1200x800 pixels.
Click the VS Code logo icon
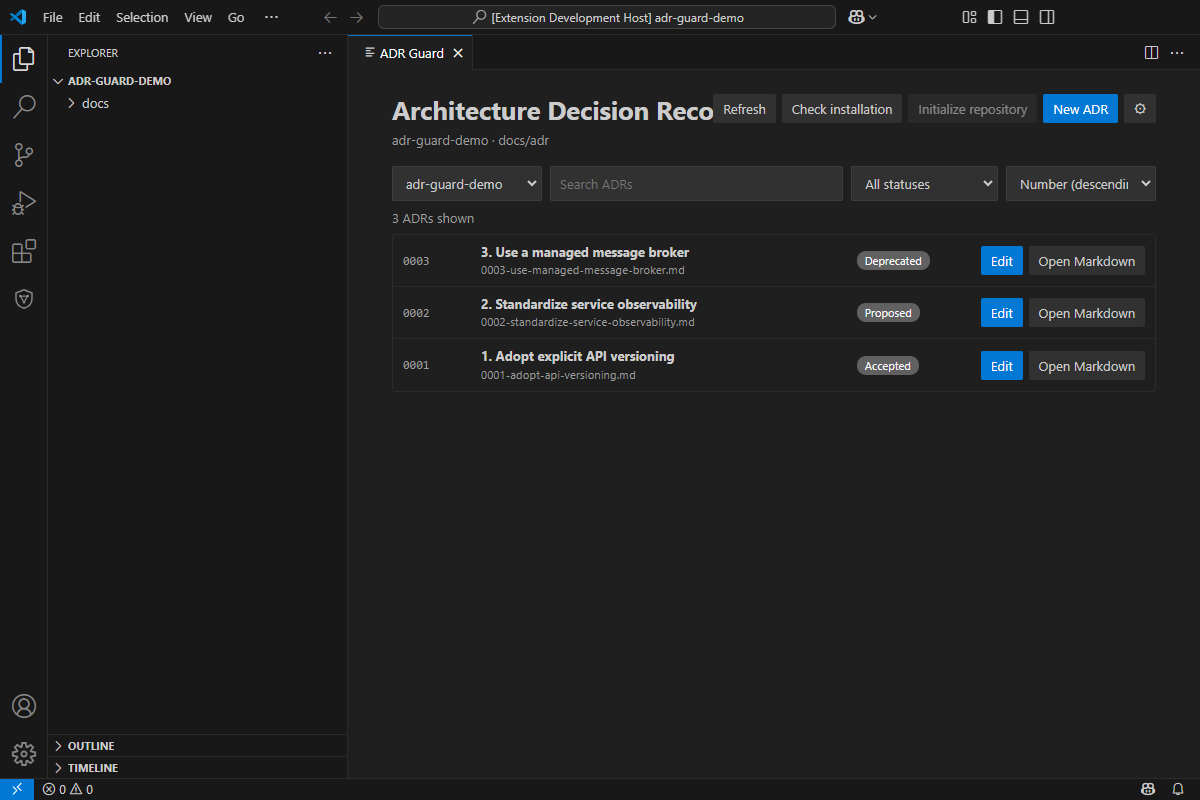point(18,17)
